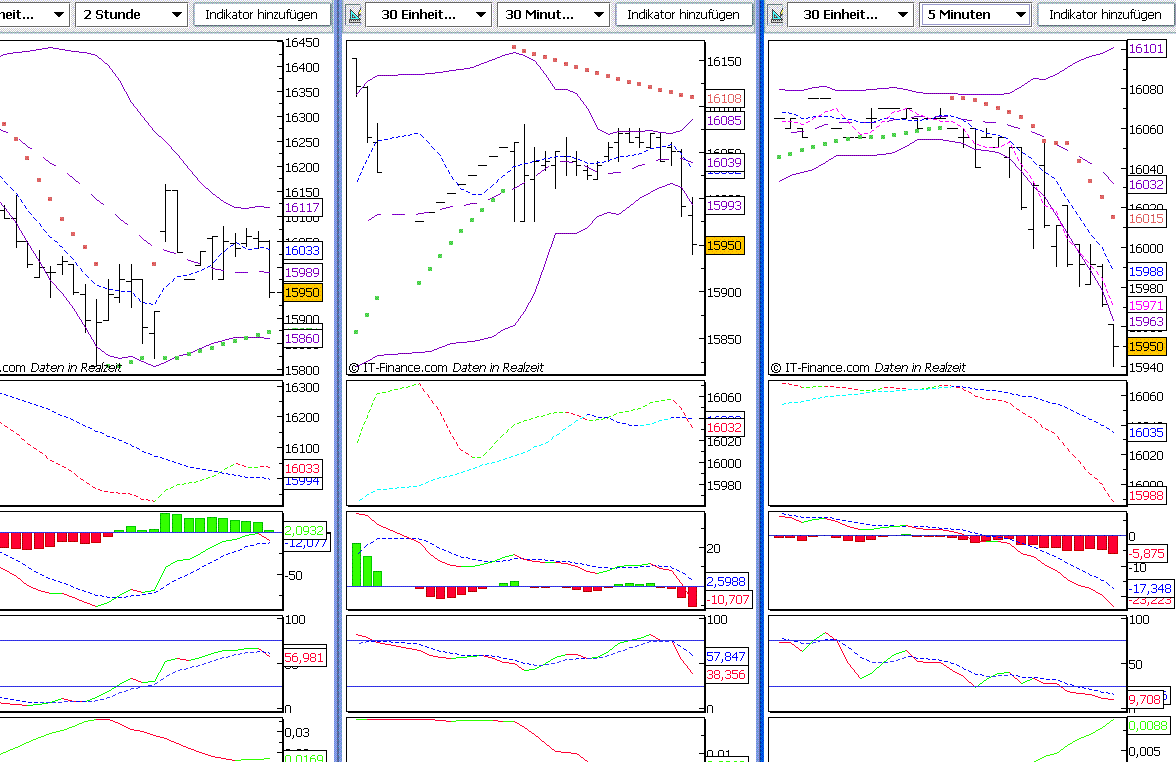The image size is (1176, 762).
Task: Select the -12,077 value label in the 2-hour chart
Action: coord(306,543)
